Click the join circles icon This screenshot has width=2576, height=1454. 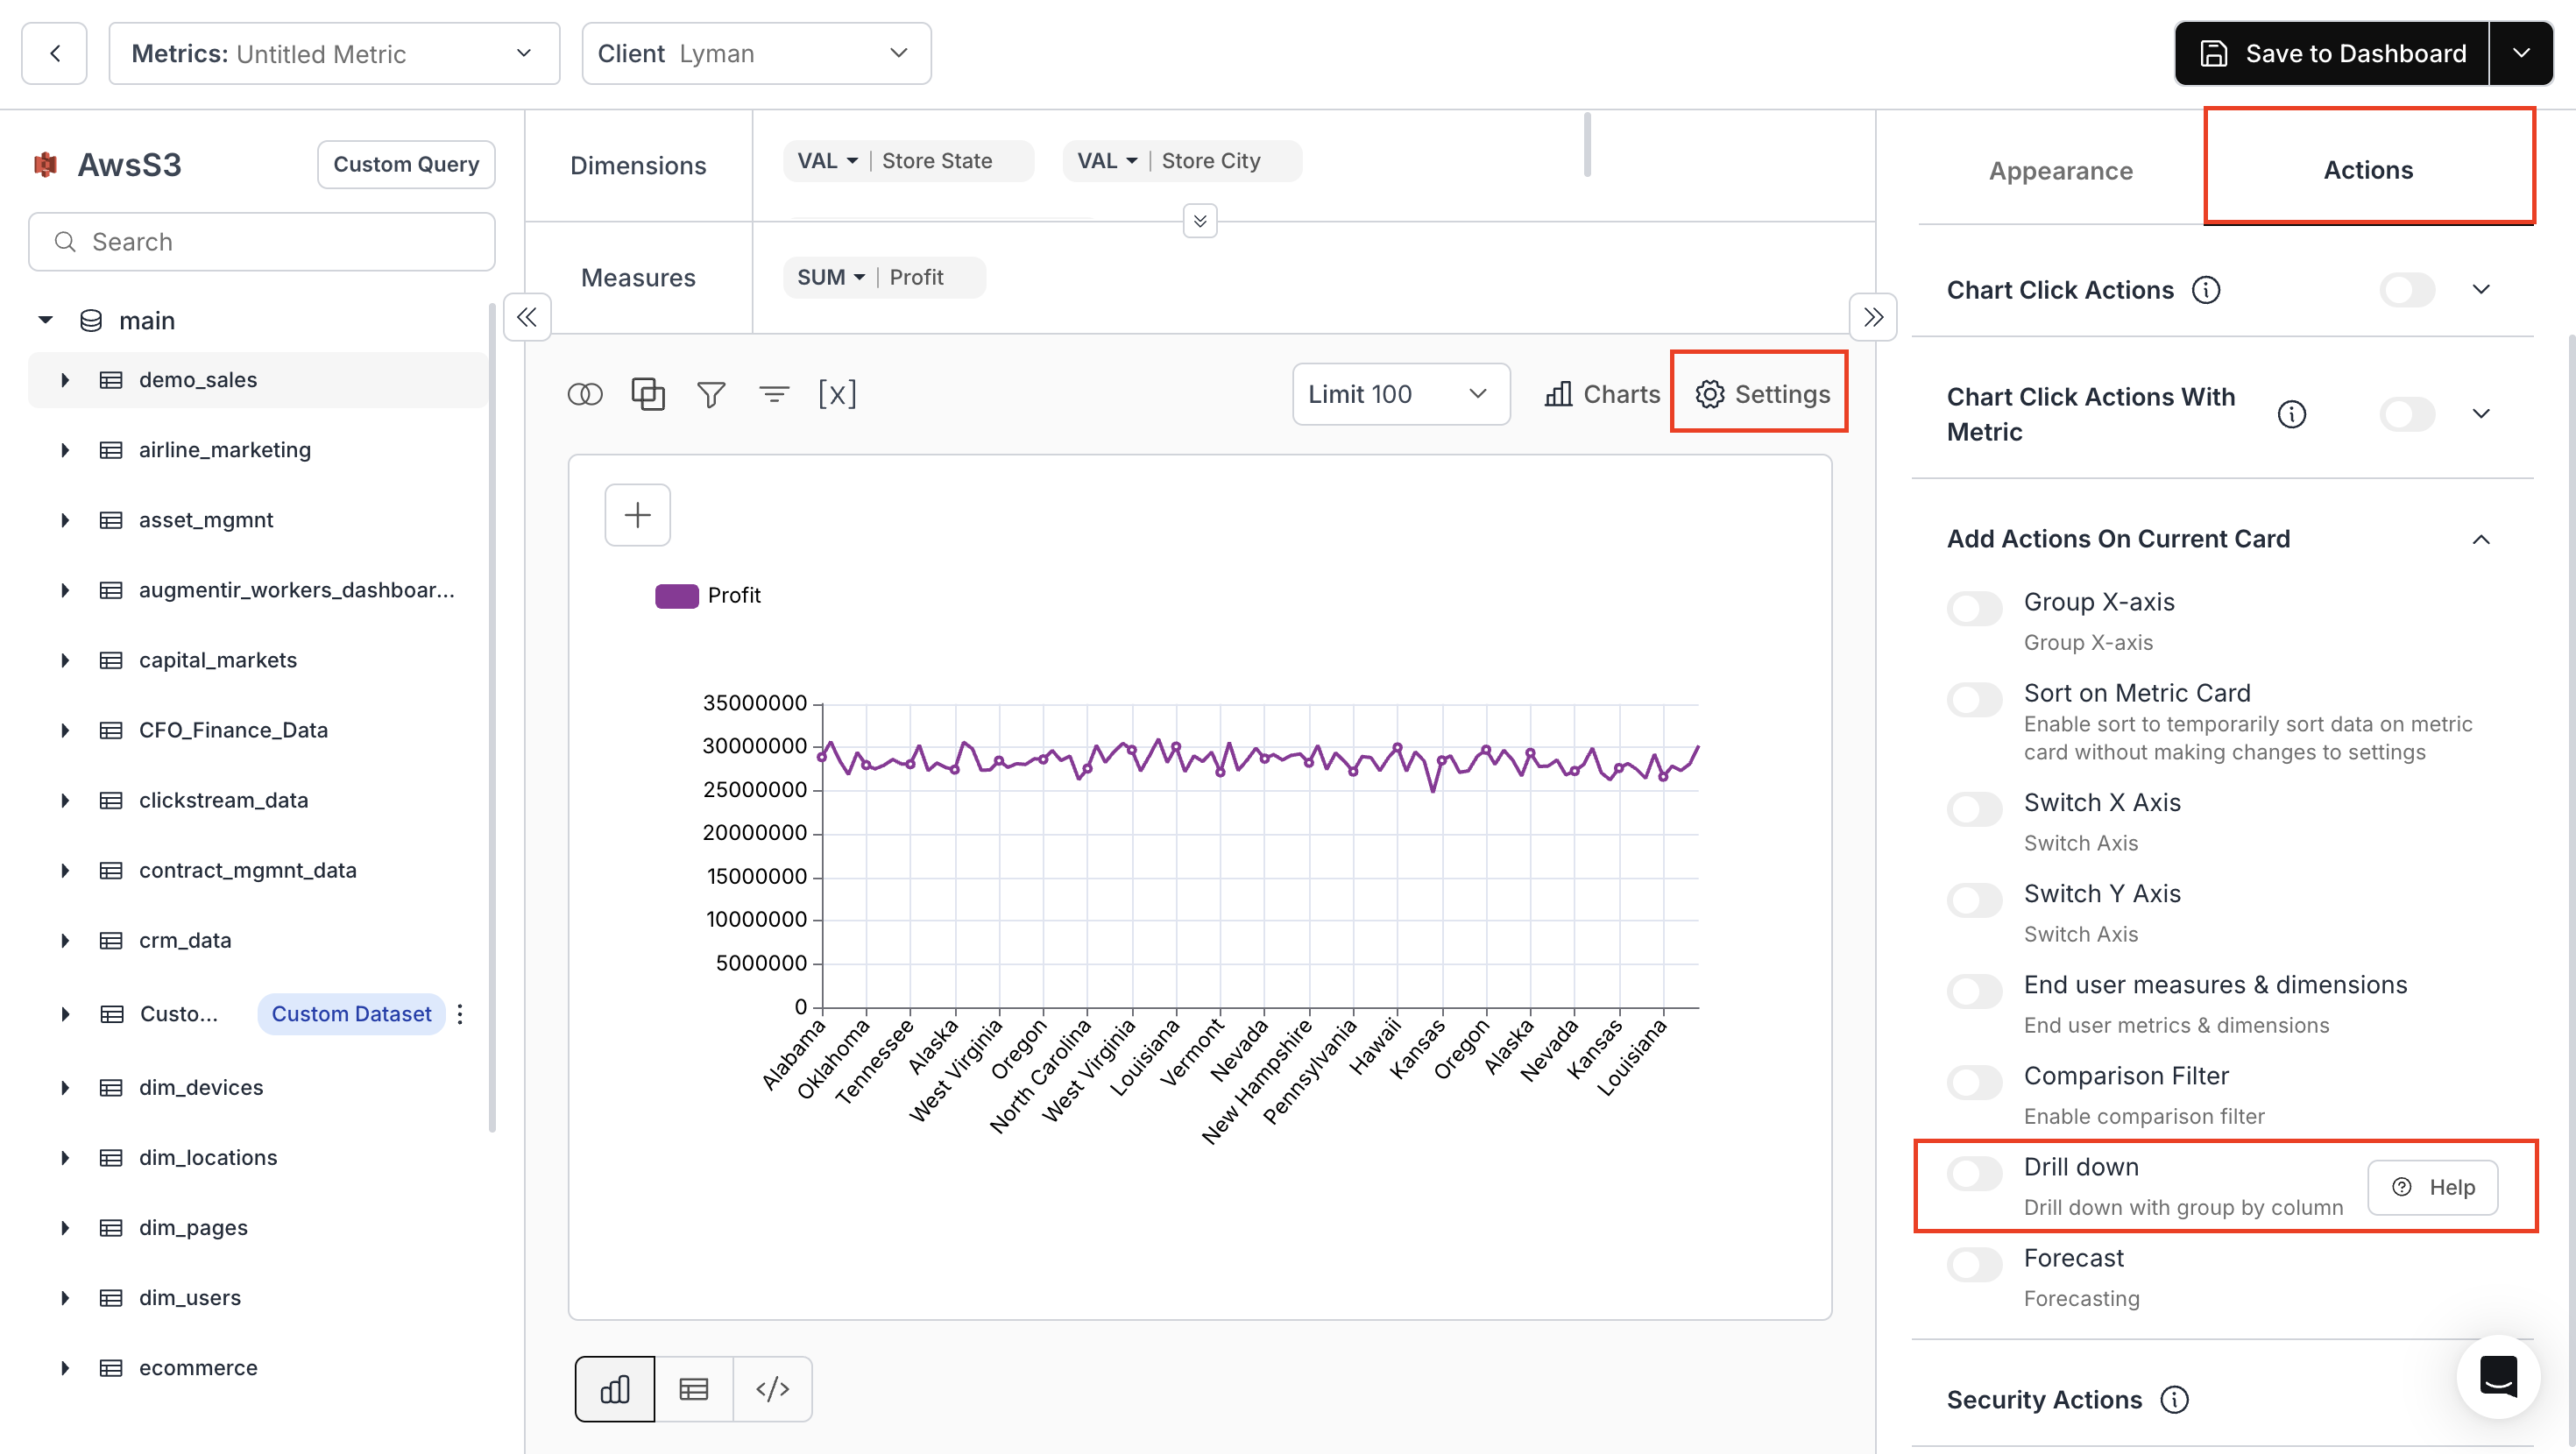(x=584, y=394)
